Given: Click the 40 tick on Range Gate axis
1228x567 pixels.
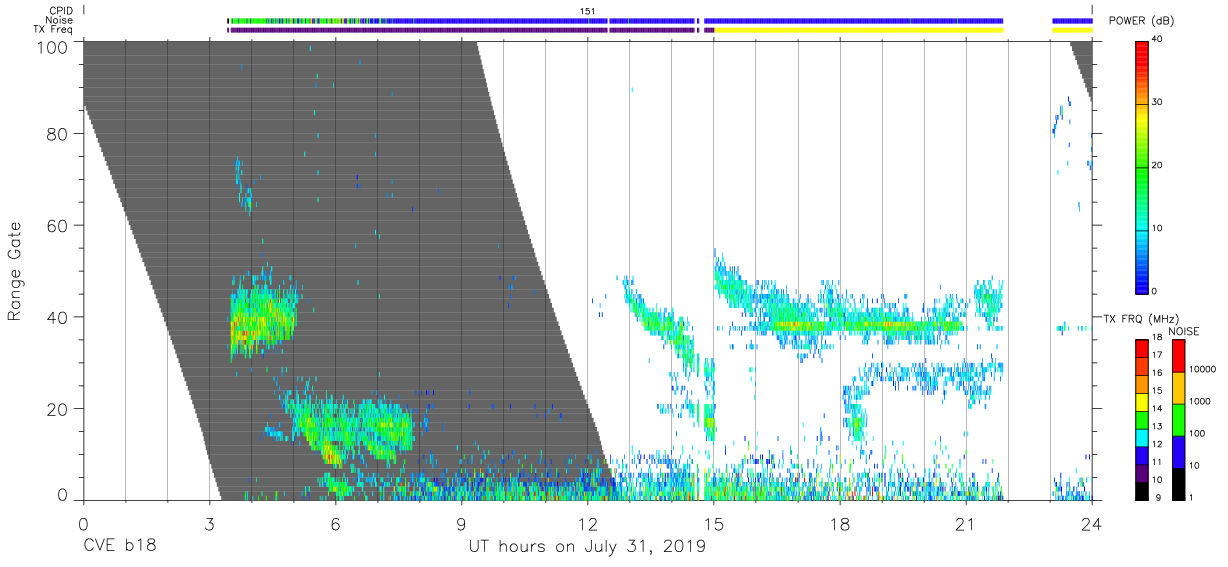Looking at the screenshot, I should 58,317.
